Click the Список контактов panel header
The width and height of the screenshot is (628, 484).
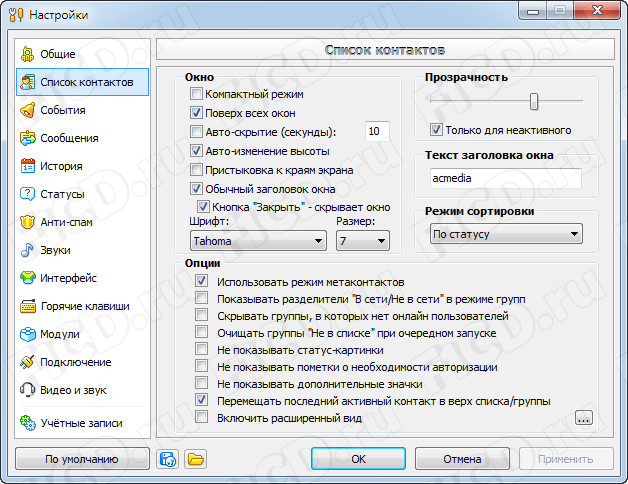point(385,50)
